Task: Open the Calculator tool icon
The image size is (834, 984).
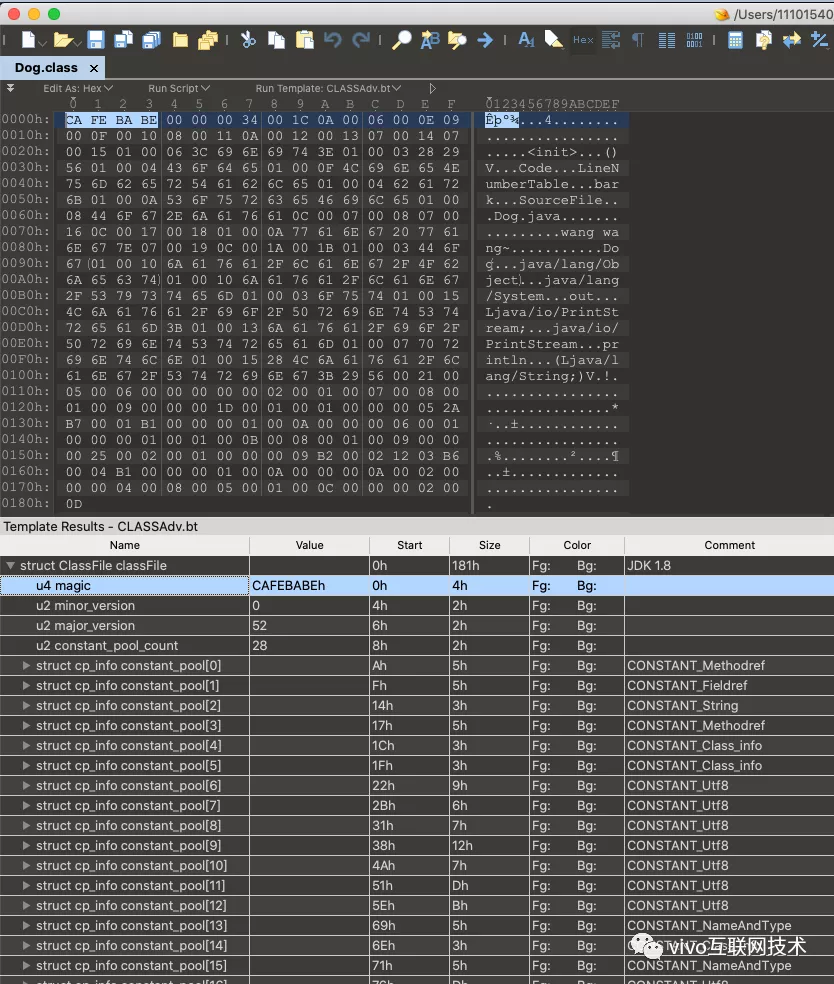Action: 735,40
